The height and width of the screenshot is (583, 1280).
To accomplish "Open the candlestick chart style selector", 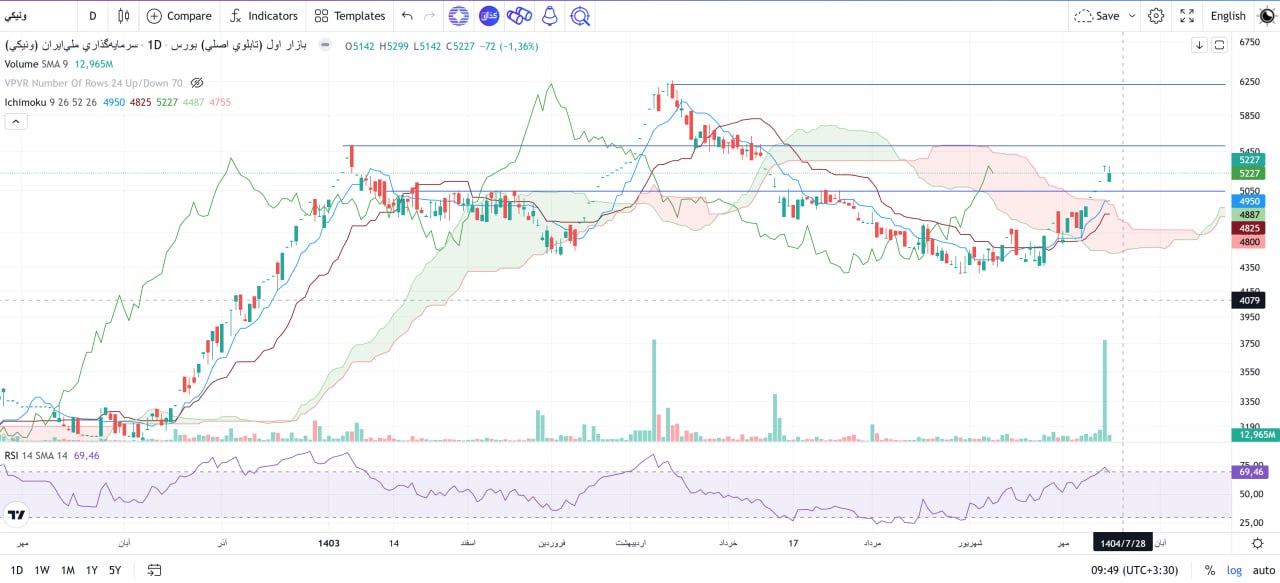I will point(124,16).
